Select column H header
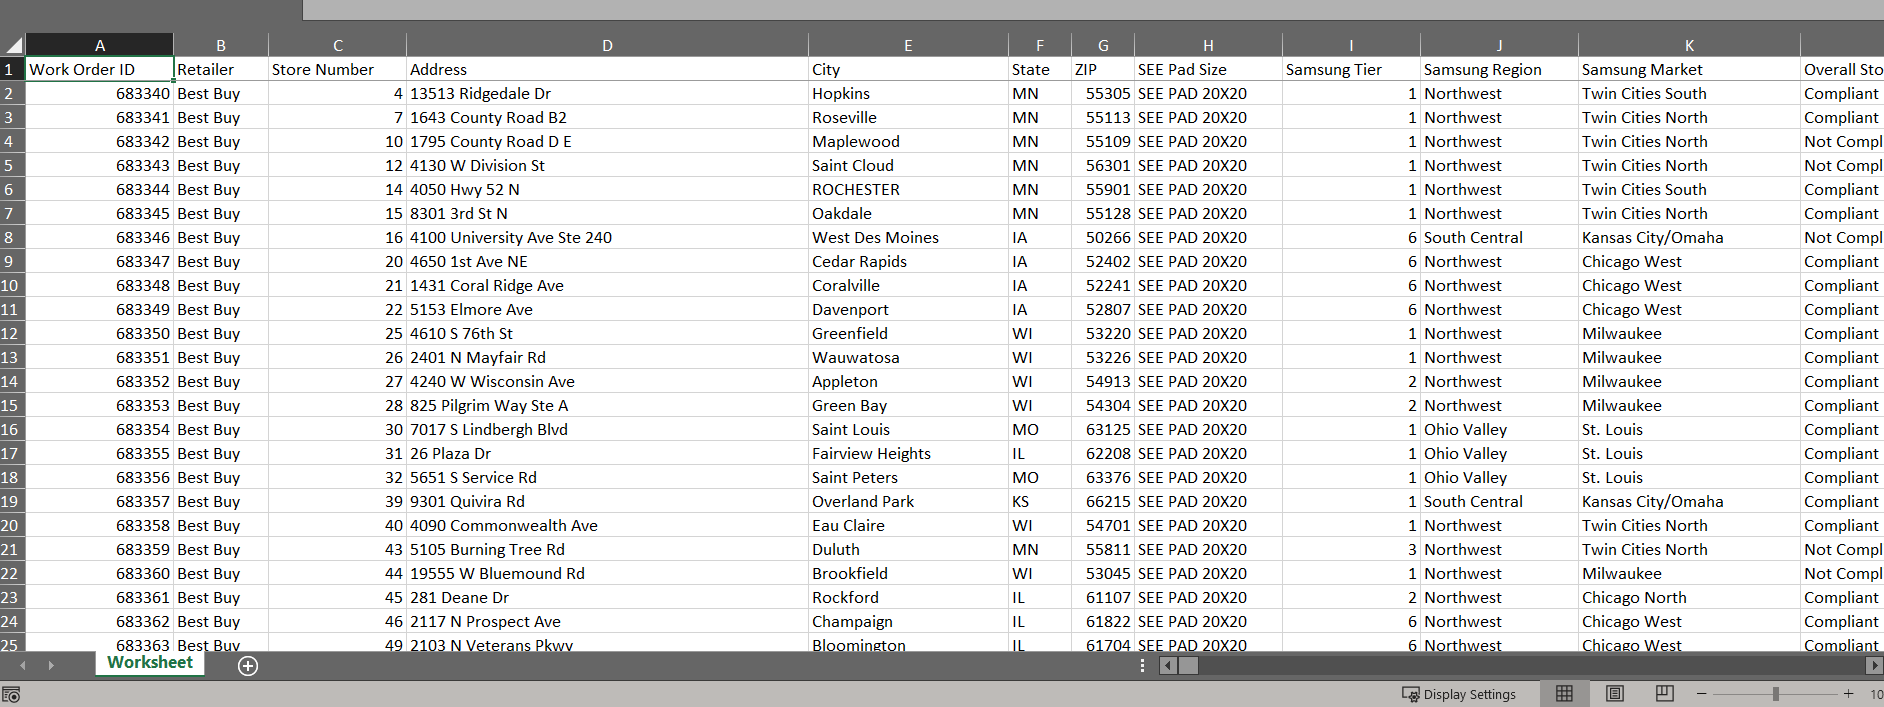This screenshot has width=1884, height=707. 1208,45
